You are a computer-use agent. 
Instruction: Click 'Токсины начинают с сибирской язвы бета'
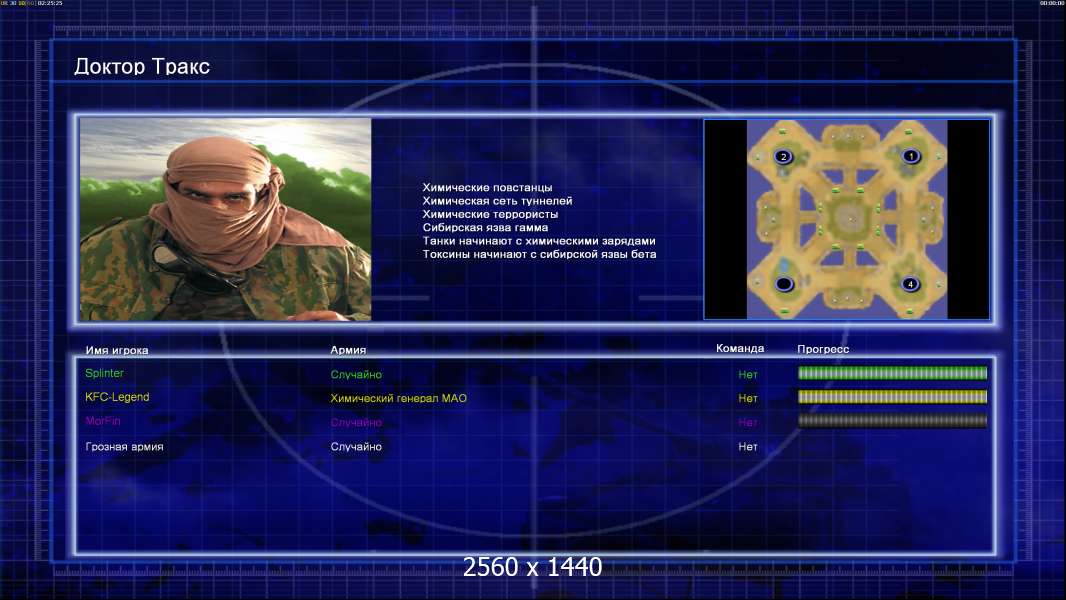pos(540,254)
